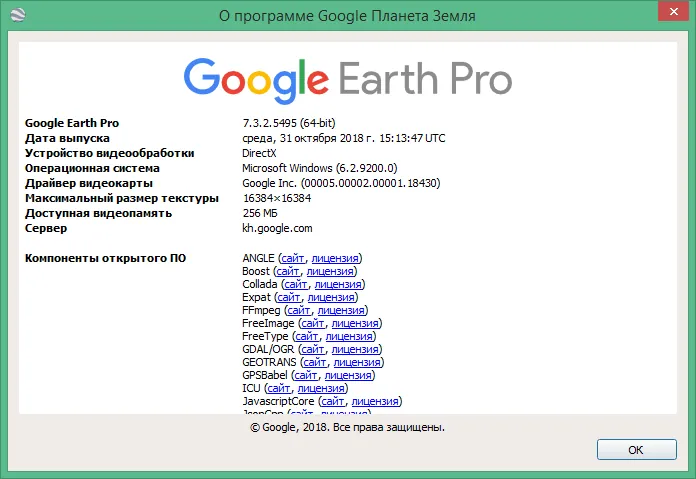Screen dimensions: 696x479
Task: Open the JavascriptCore license link
Action: click(375, 401)
